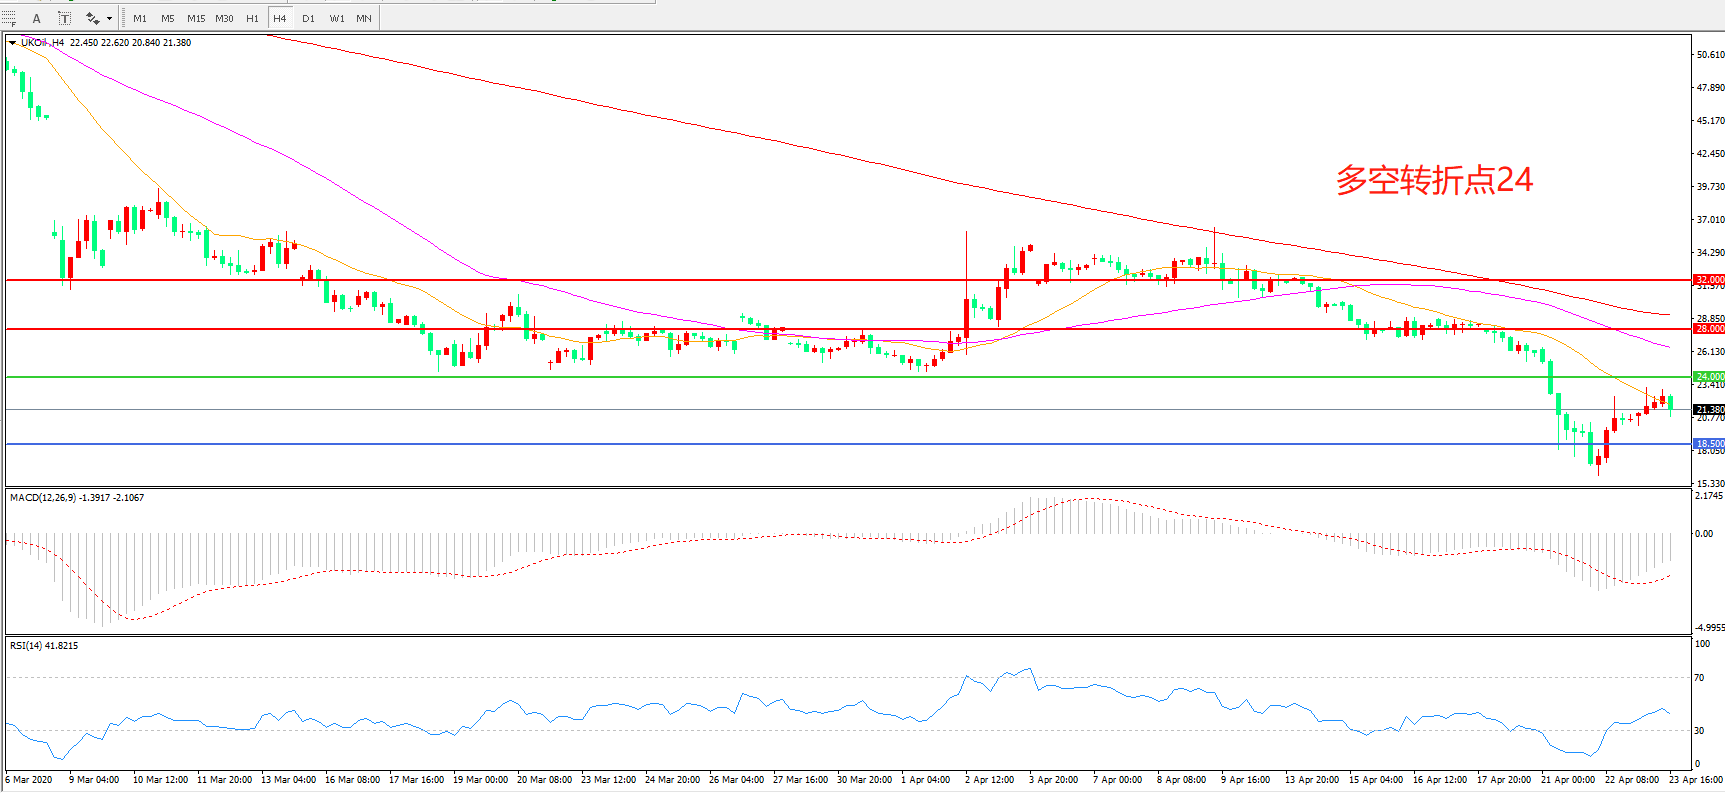Click the Arrows objects icon
Screen dimensions: 1725x793
pyautogui.click(x=92, y=18)
